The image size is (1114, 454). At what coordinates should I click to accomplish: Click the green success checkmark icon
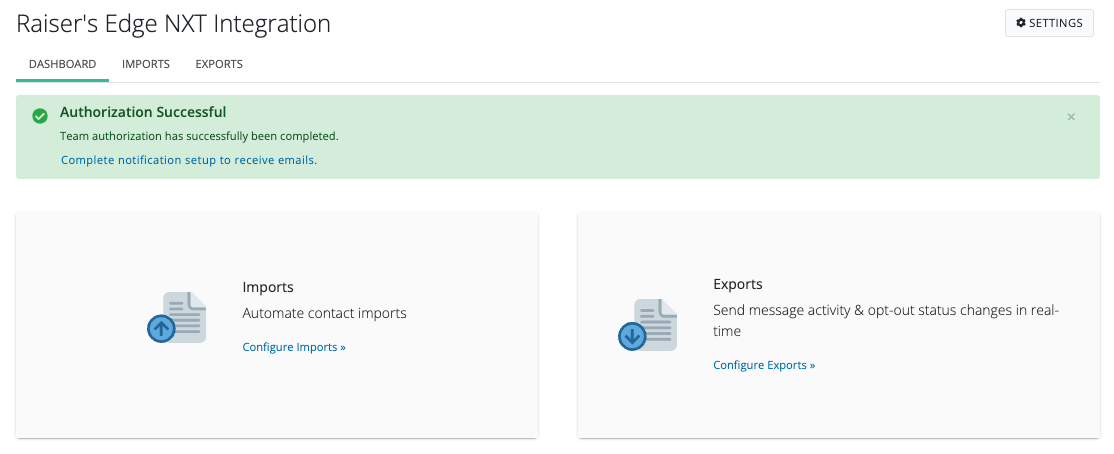[x=40, y=116]
